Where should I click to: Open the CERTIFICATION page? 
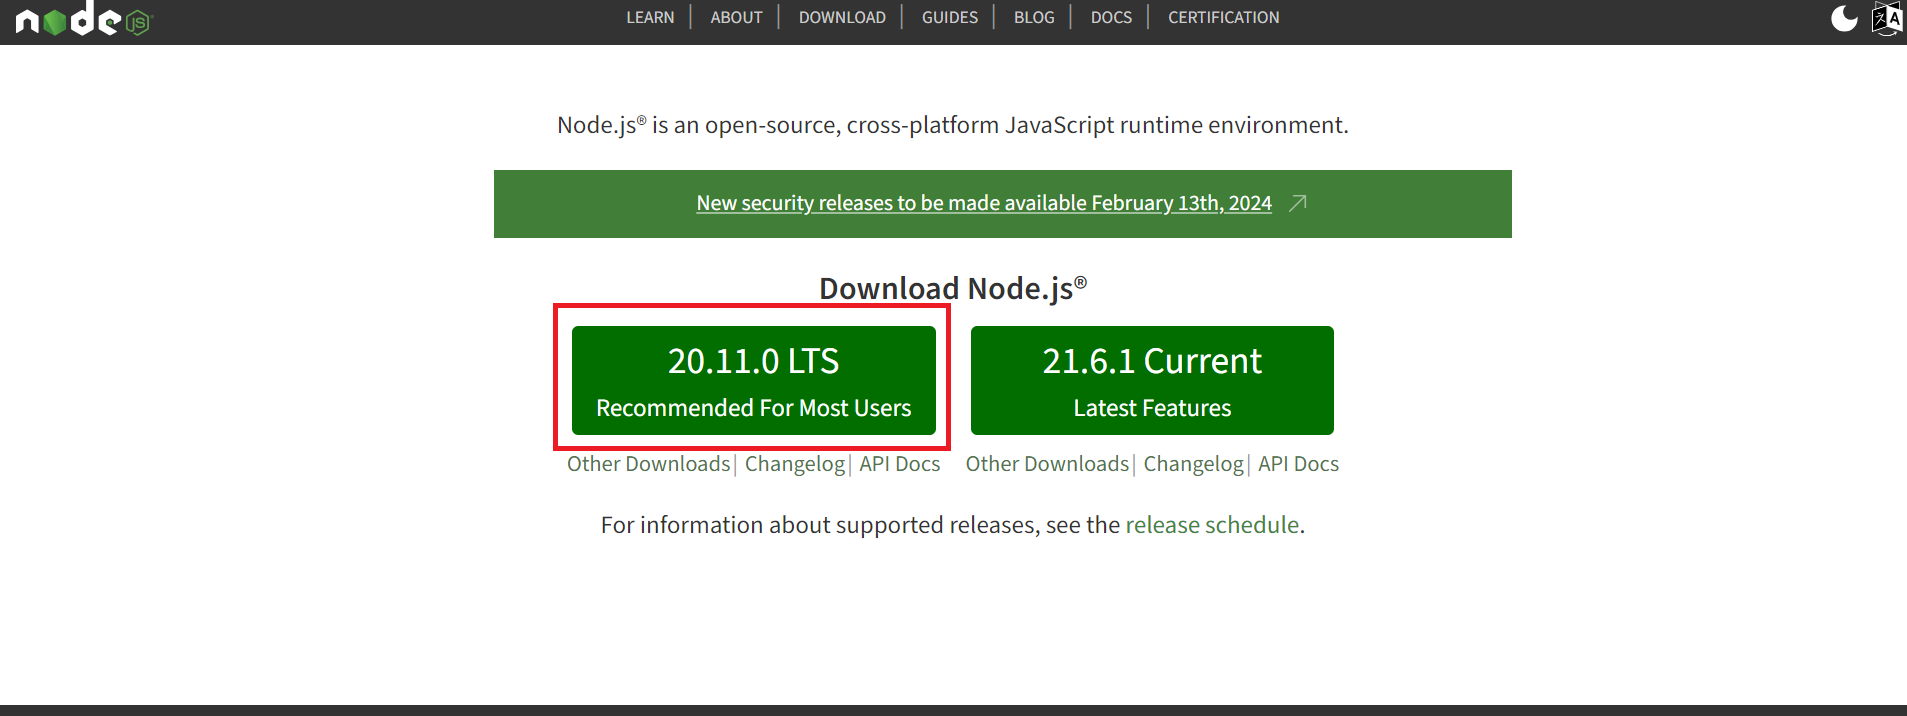point(1223,17)
